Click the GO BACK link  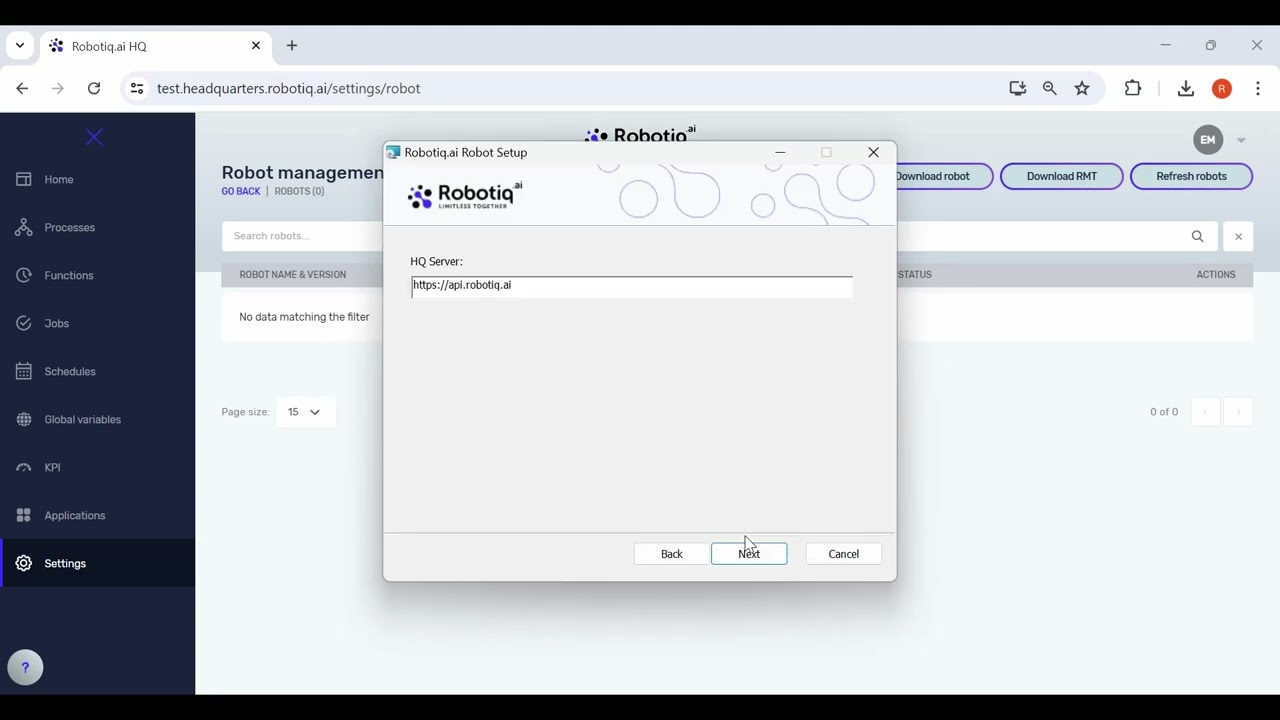coord(241,192)
